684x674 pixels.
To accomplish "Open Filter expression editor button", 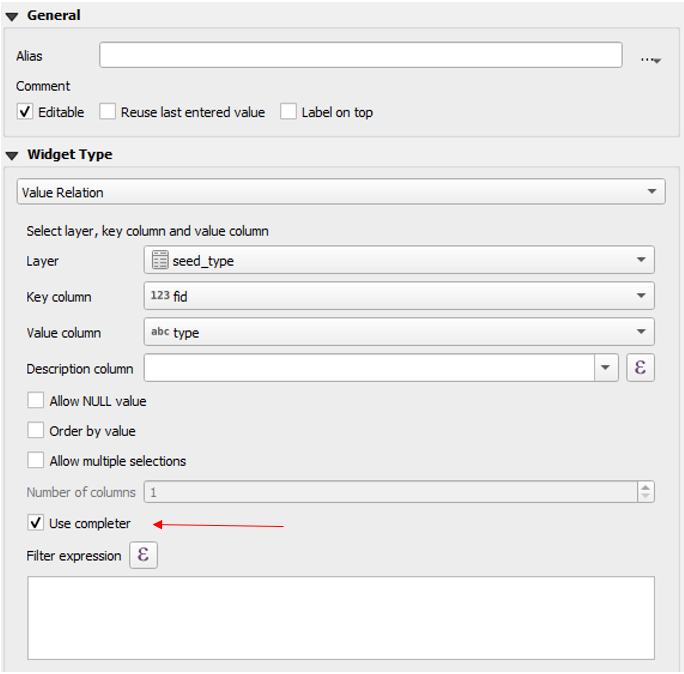I will pos(143,555).
